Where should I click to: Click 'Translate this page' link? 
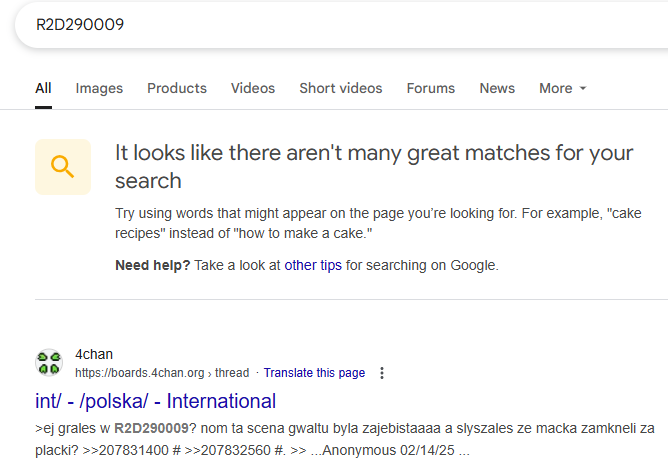(314, 373)
